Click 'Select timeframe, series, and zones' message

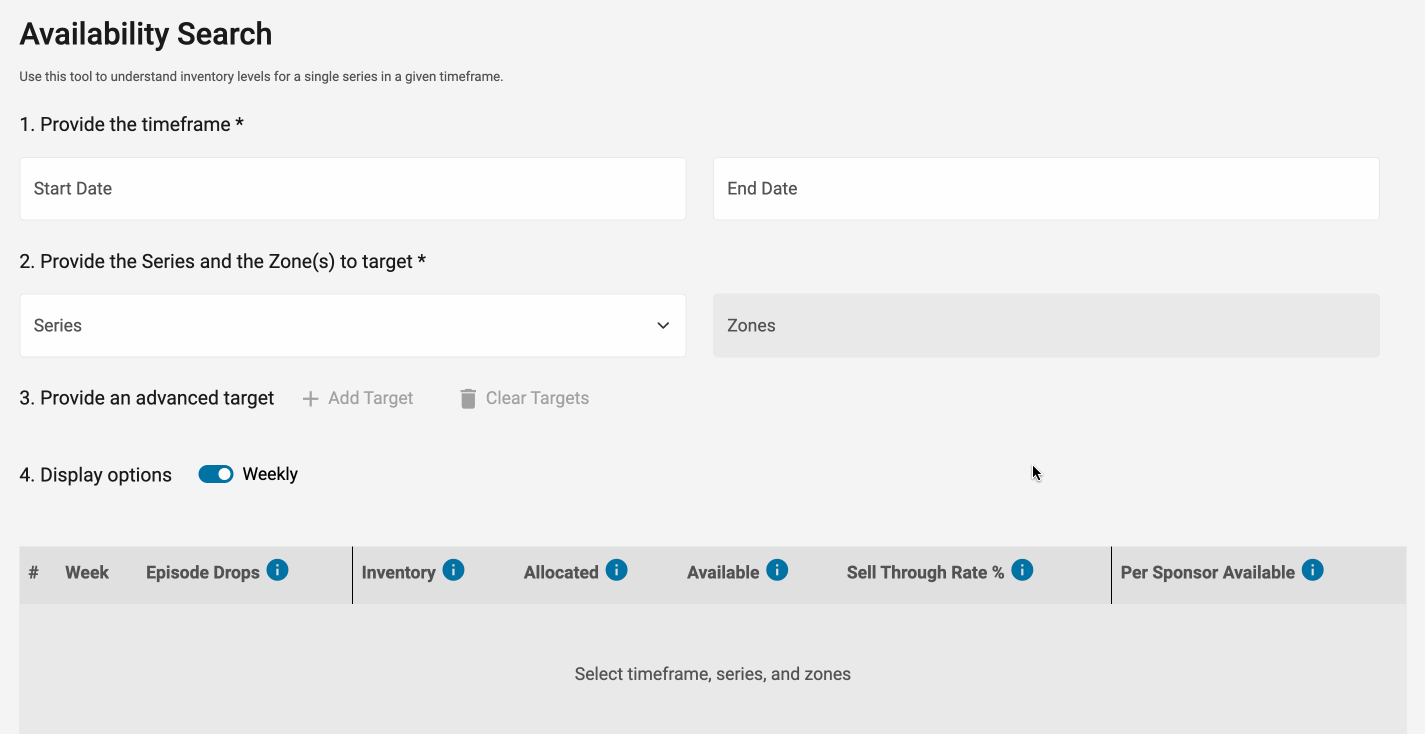tap(713, 674)
